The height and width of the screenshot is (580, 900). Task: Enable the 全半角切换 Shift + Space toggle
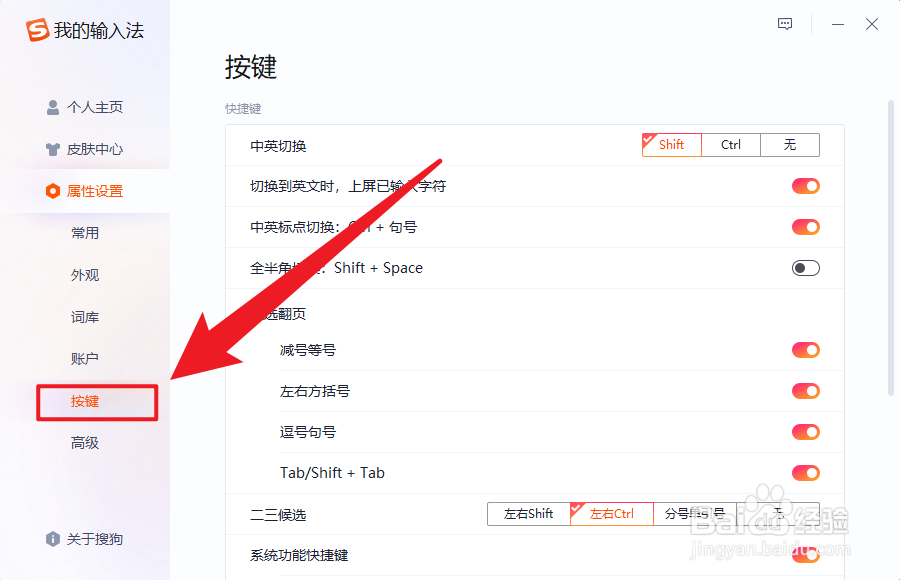pyautogui.click(x=805, y=268)
